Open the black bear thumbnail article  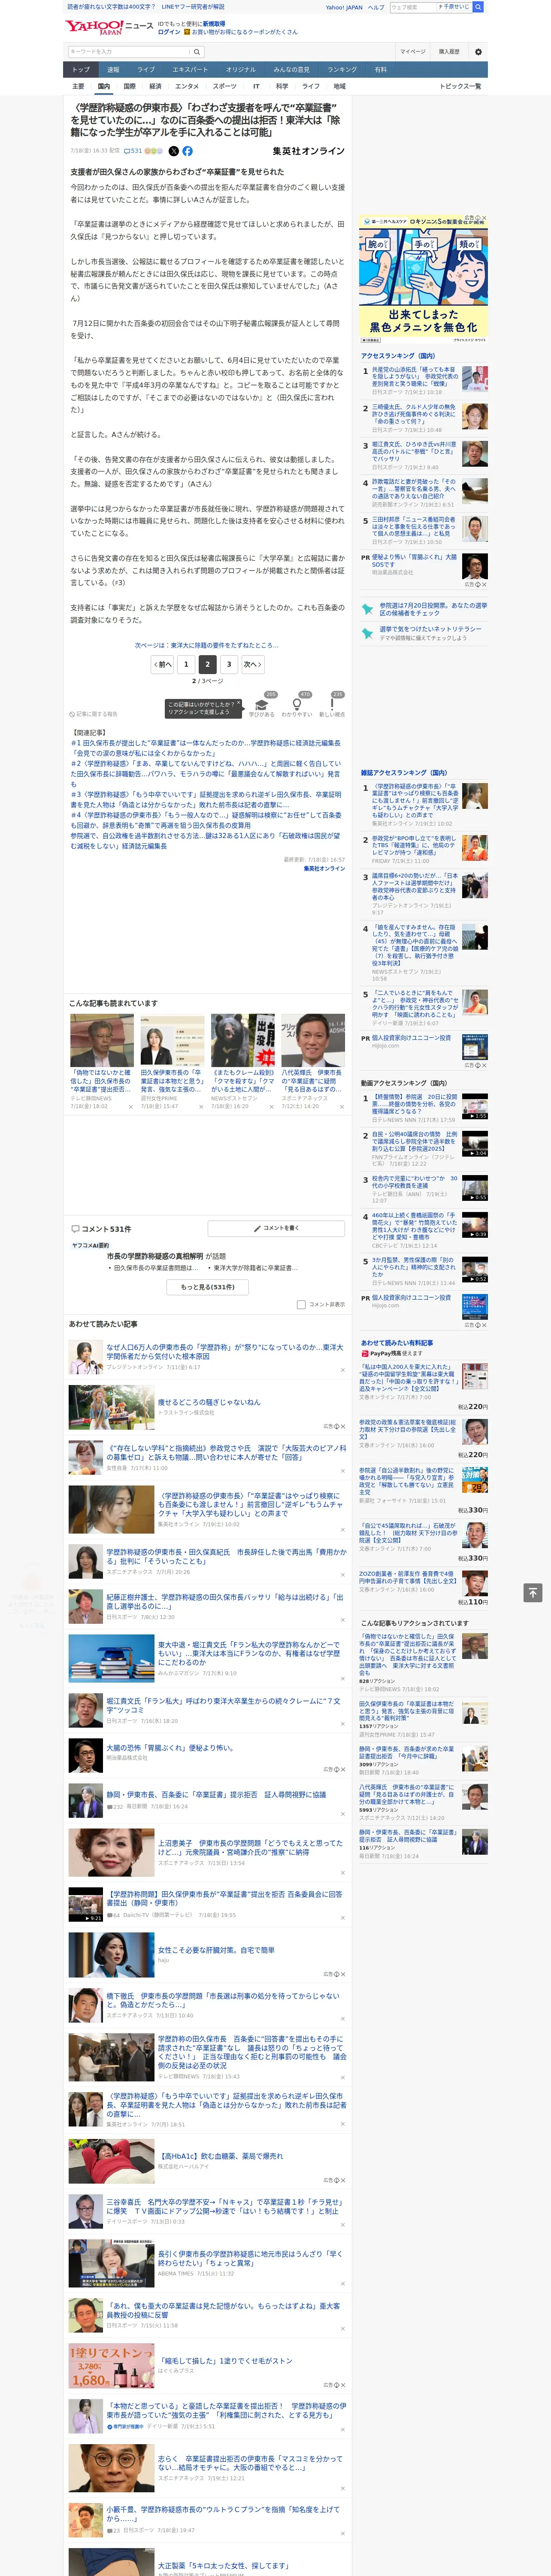(x=243, y=1040)
